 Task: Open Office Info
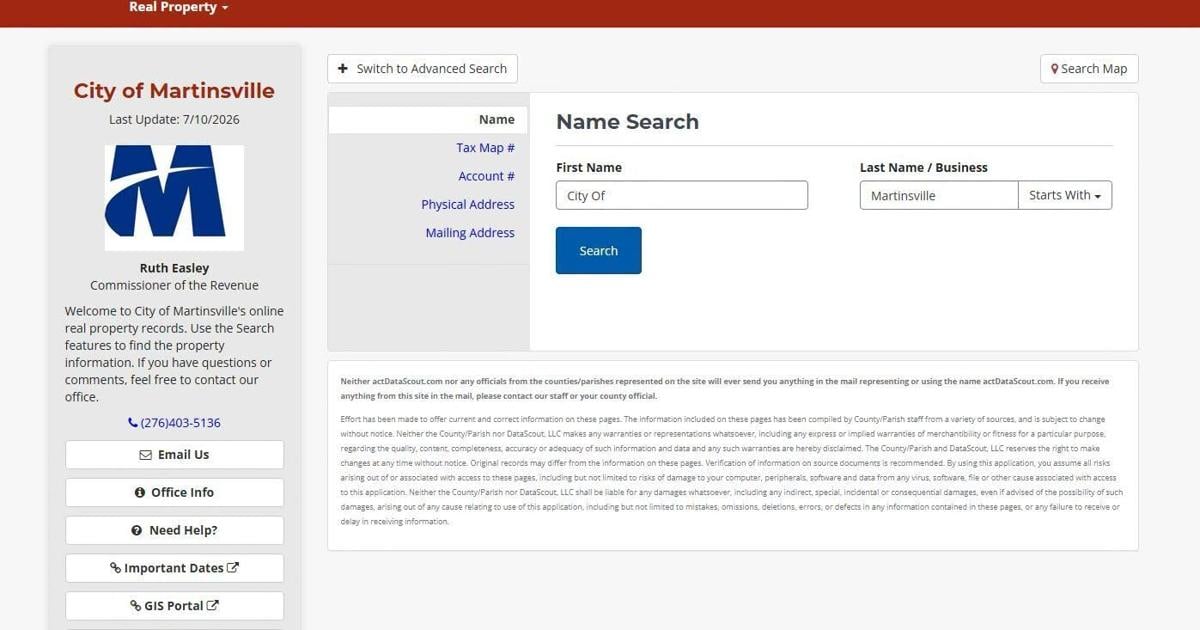click(174, 493)
